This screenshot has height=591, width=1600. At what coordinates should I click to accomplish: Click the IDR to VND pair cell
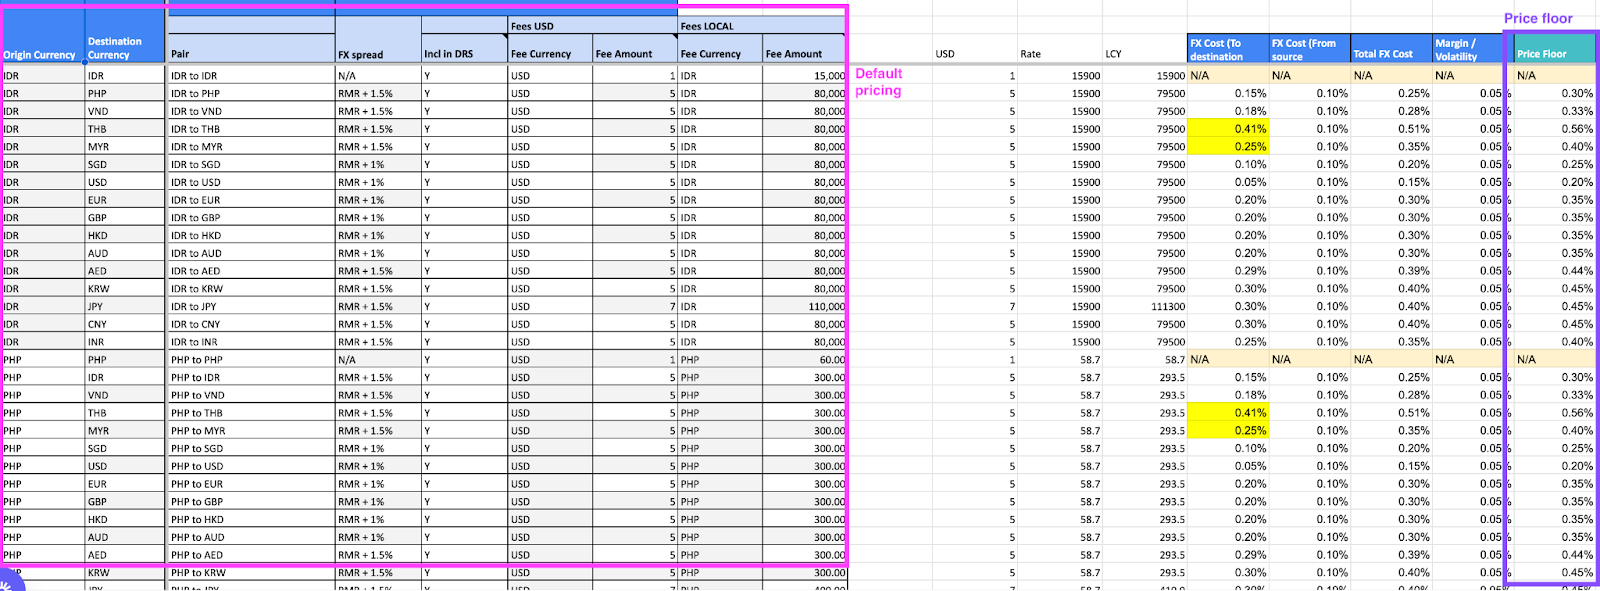pyautogui.click(x=251, y=111)
